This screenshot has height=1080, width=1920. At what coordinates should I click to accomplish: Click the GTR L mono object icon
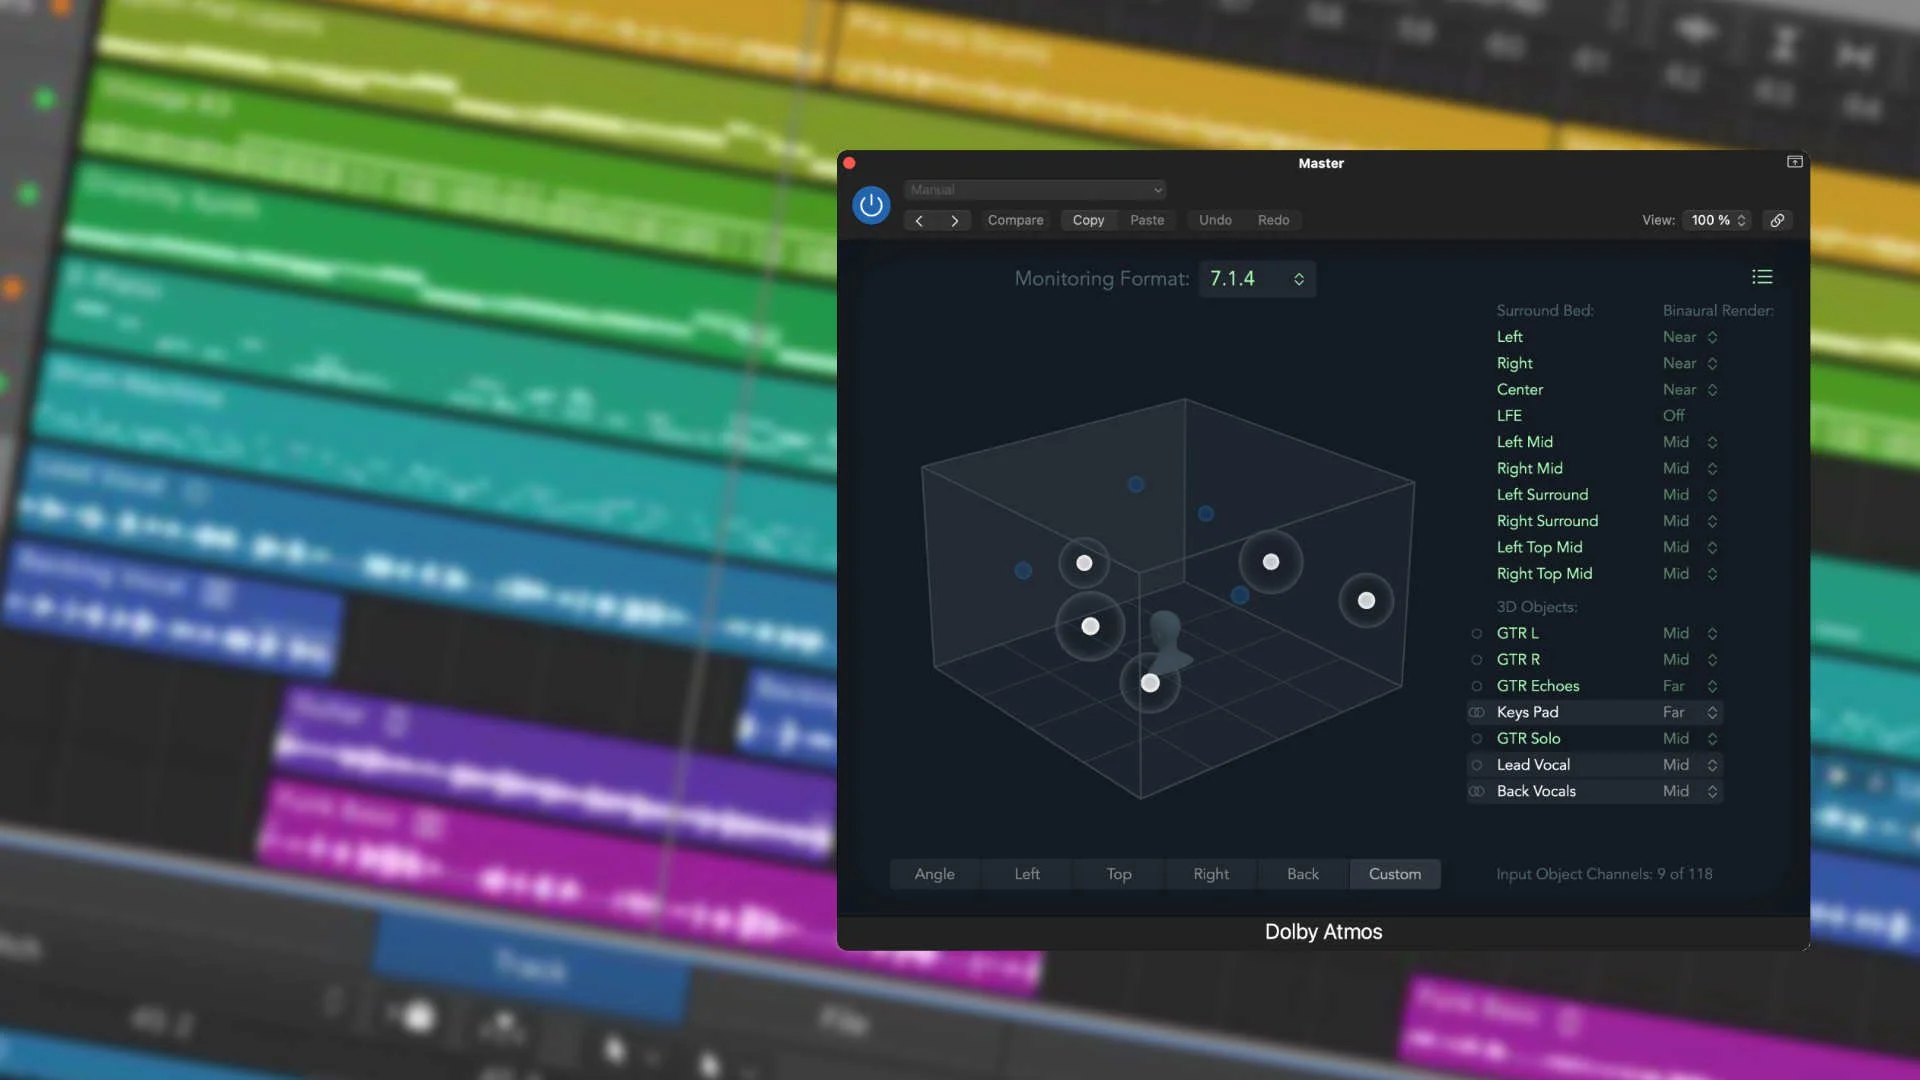pyautogui.click(x=1476, y=633)
